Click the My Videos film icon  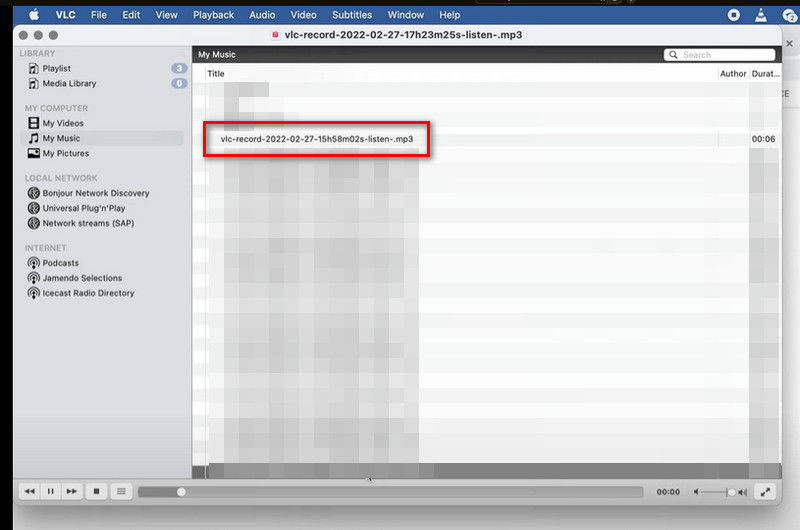click(x=34, y=123)
